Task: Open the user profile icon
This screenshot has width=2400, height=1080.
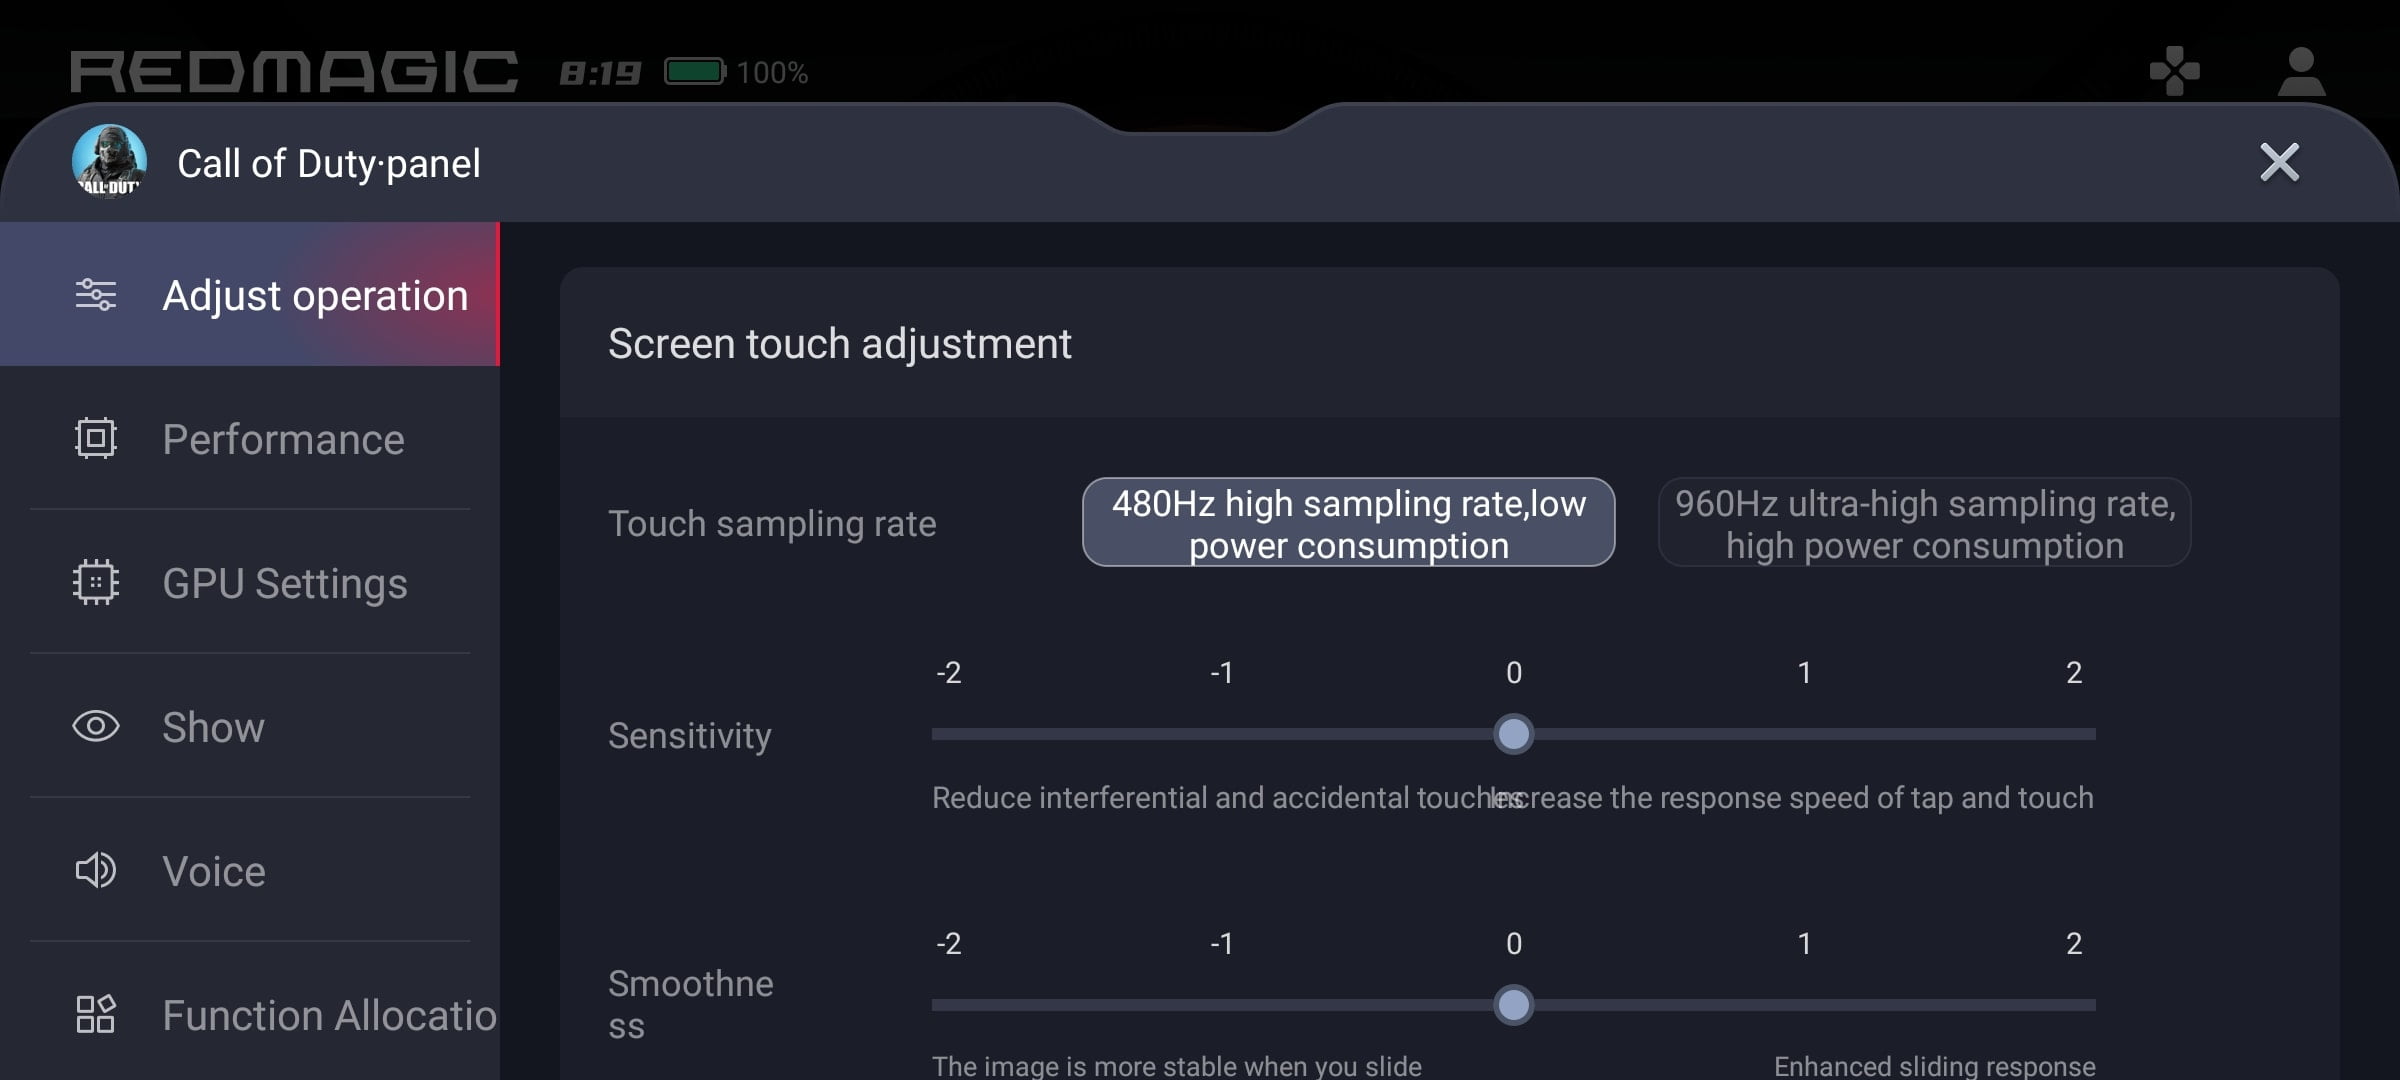Action: [2300, 72]
